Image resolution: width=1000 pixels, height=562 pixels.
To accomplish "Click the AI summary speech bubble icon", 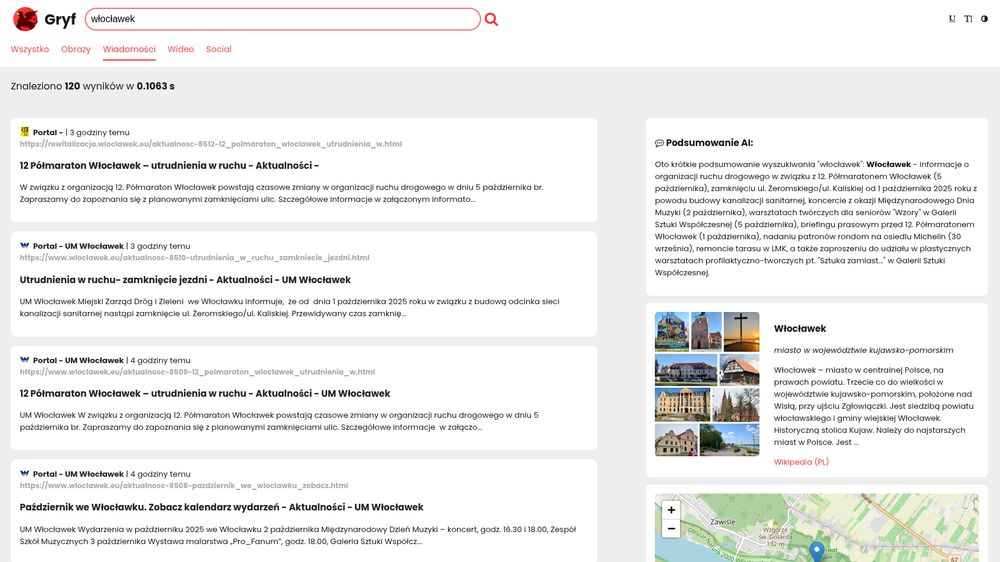I will [659, 143].
